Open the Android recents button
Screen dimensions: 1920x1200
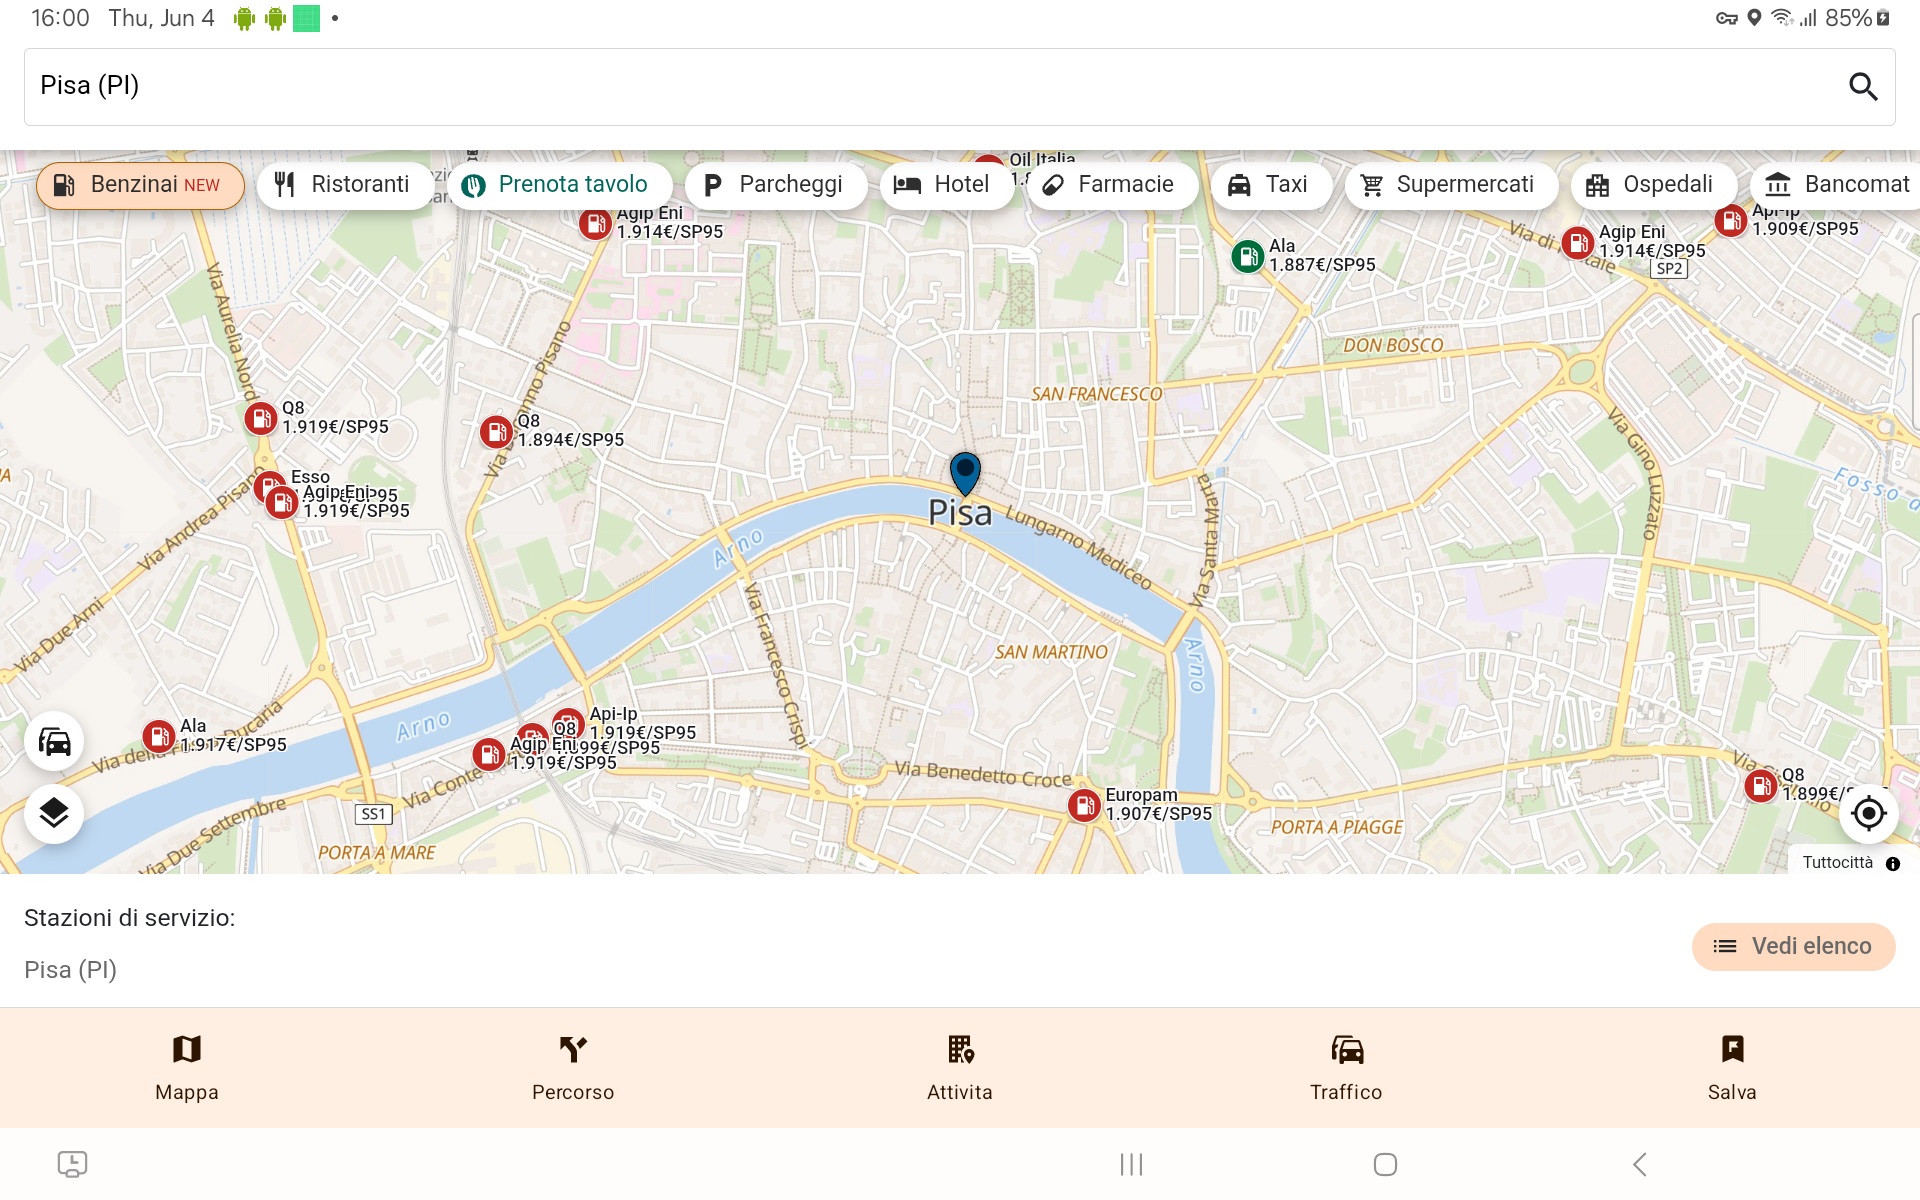[1131, 1164]
